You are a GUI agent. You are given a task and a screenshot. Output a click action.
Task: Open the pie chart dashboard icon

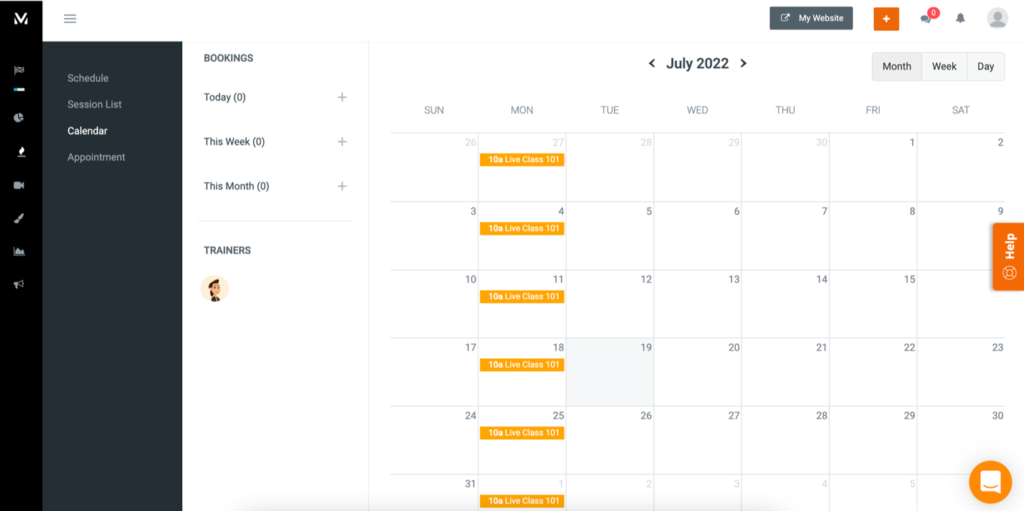pyautogui.click(x=19, y=117)
